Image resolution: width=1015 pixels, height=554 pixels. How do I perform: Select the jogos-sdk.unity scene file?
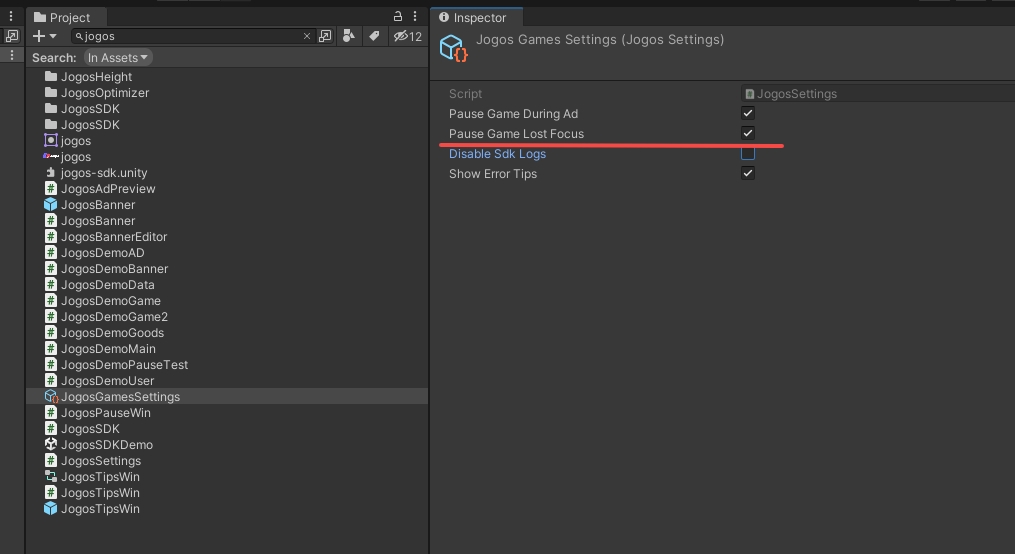pos(103,173)
